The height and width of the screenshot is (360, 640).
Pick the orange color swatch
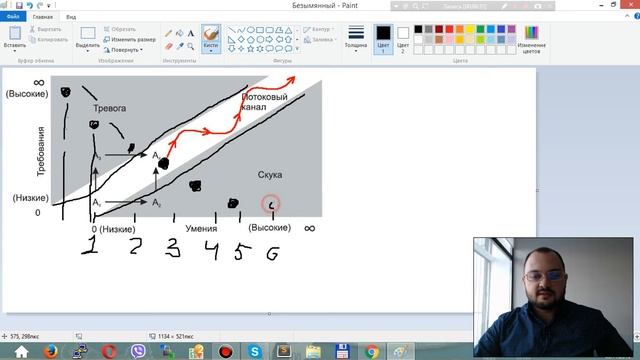(460, 29)
